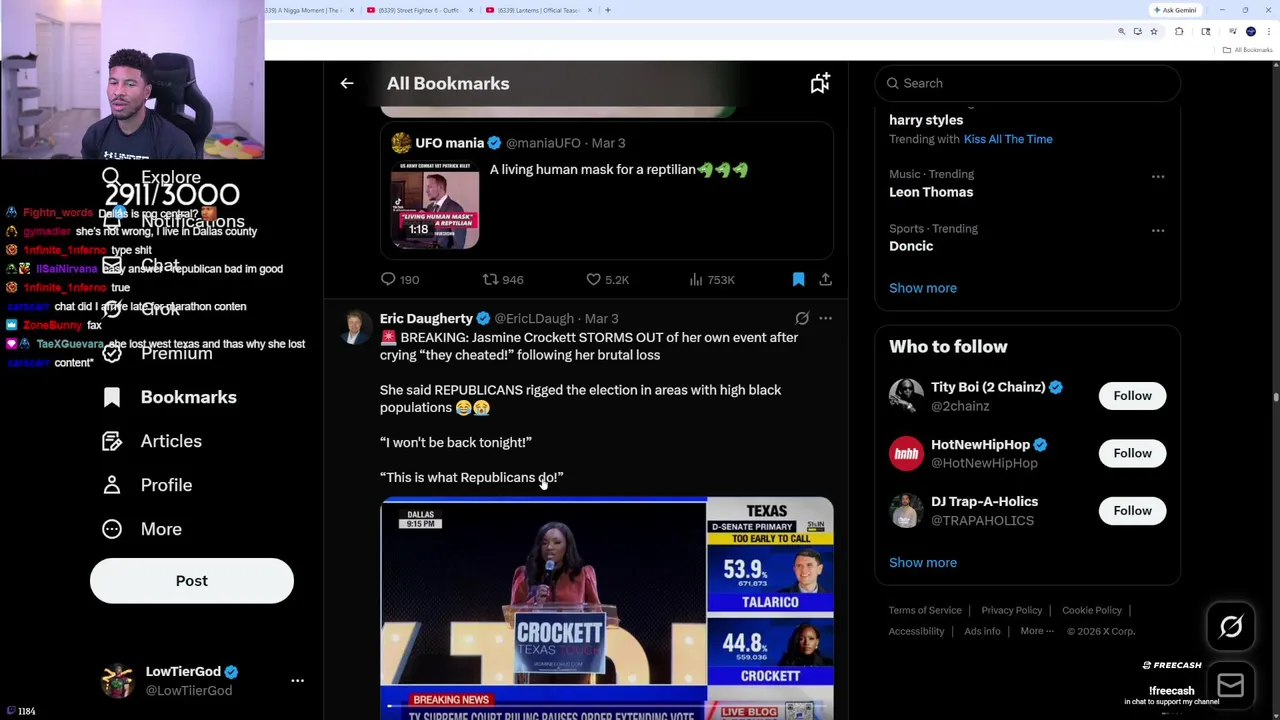Open Terms of Service link

(x=925, y=610)
